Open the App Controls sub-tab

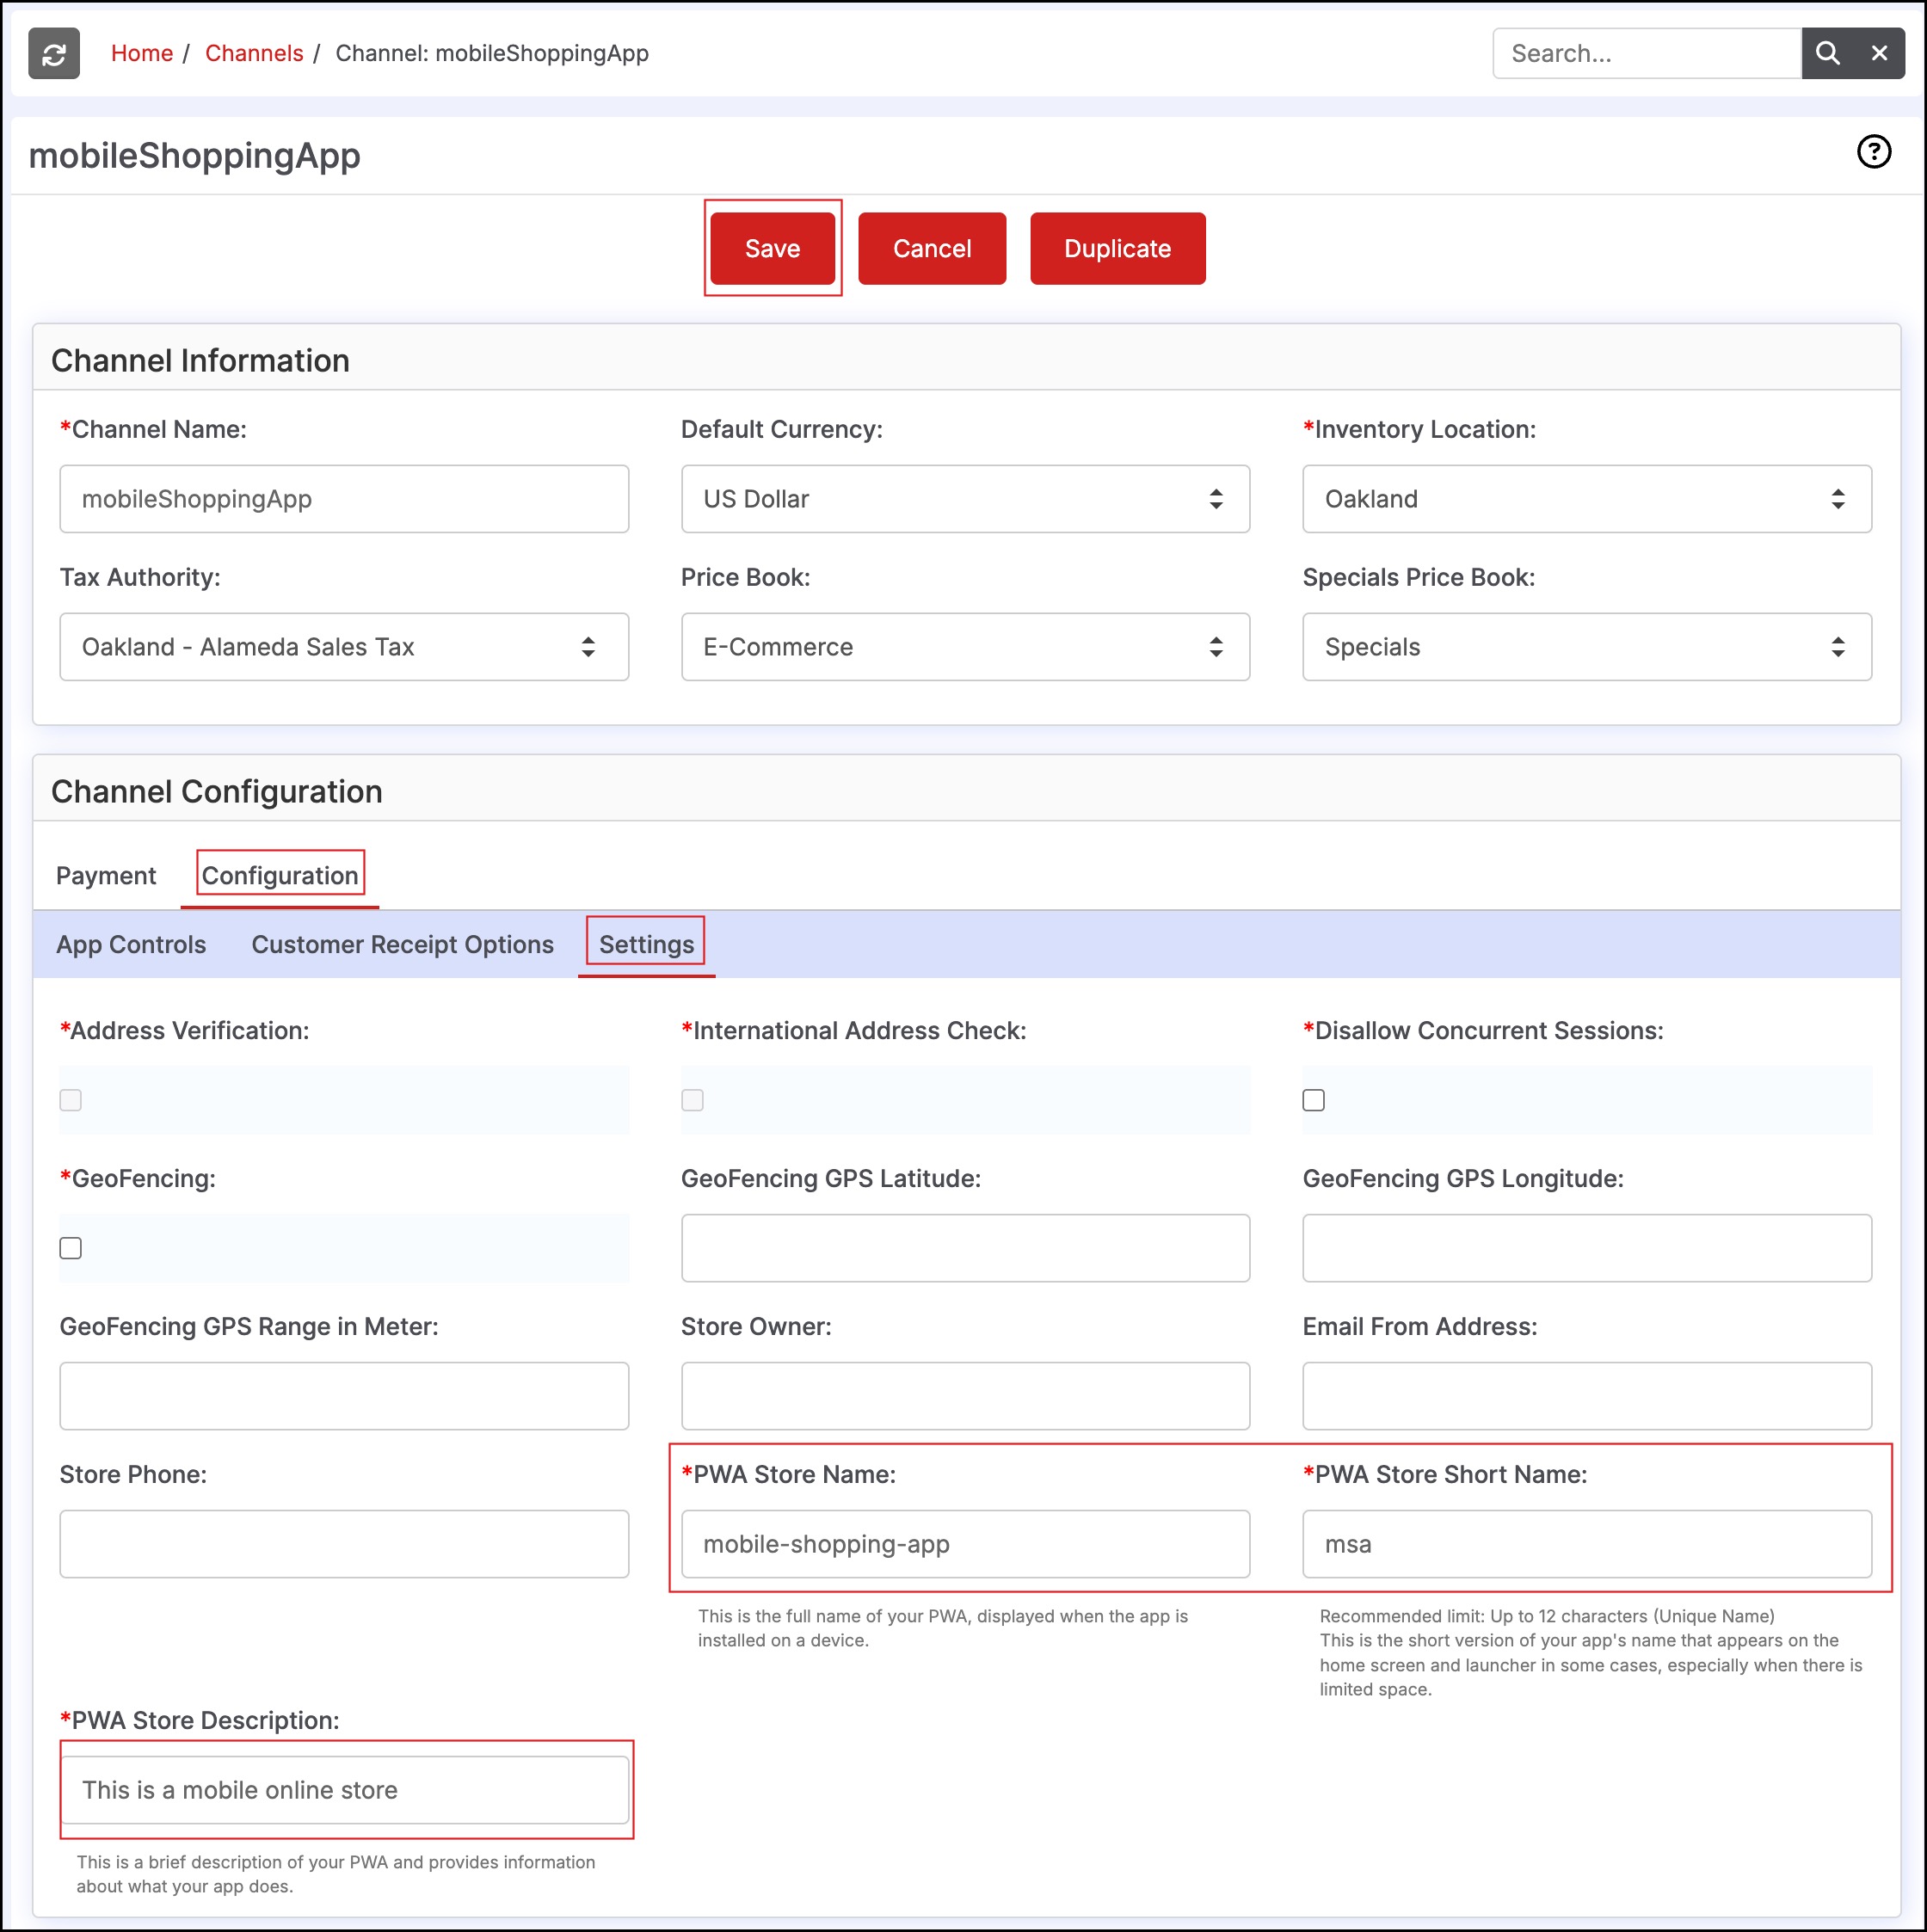(131, 945)
